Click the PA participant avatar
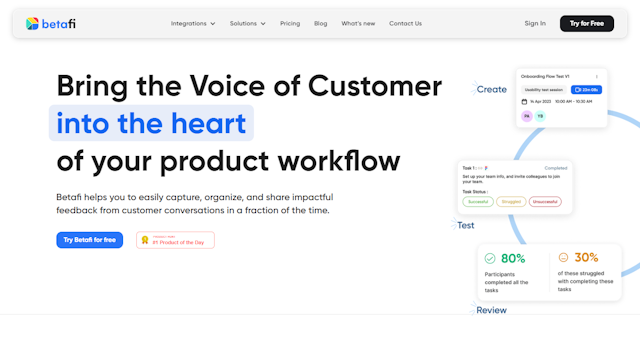Screen dimensions: 640x360 [x=527, y=116]
